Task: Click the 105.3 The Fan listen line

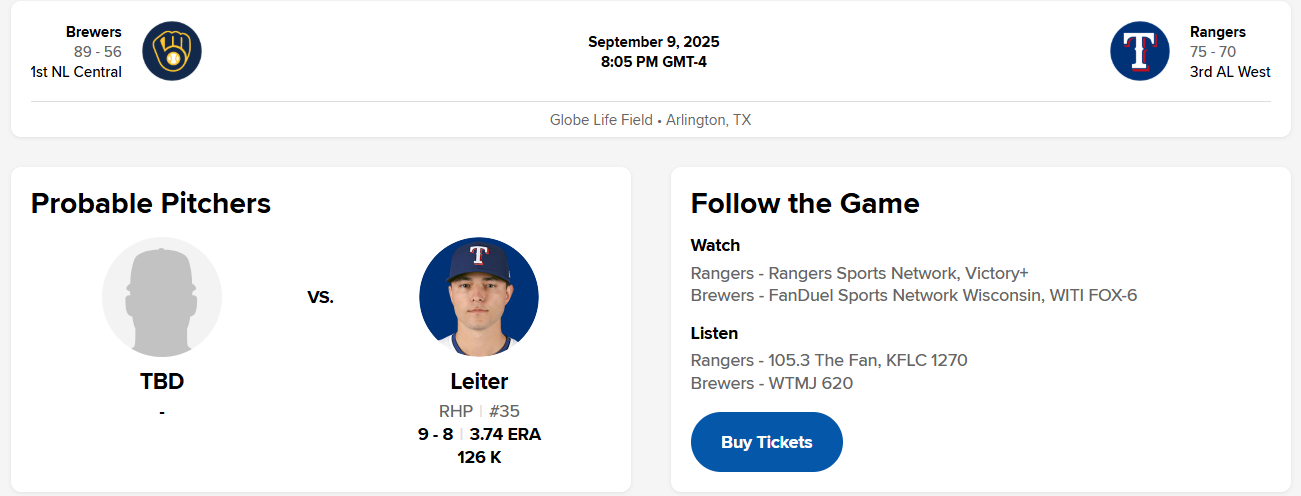Action: click(x=829, y=360)
